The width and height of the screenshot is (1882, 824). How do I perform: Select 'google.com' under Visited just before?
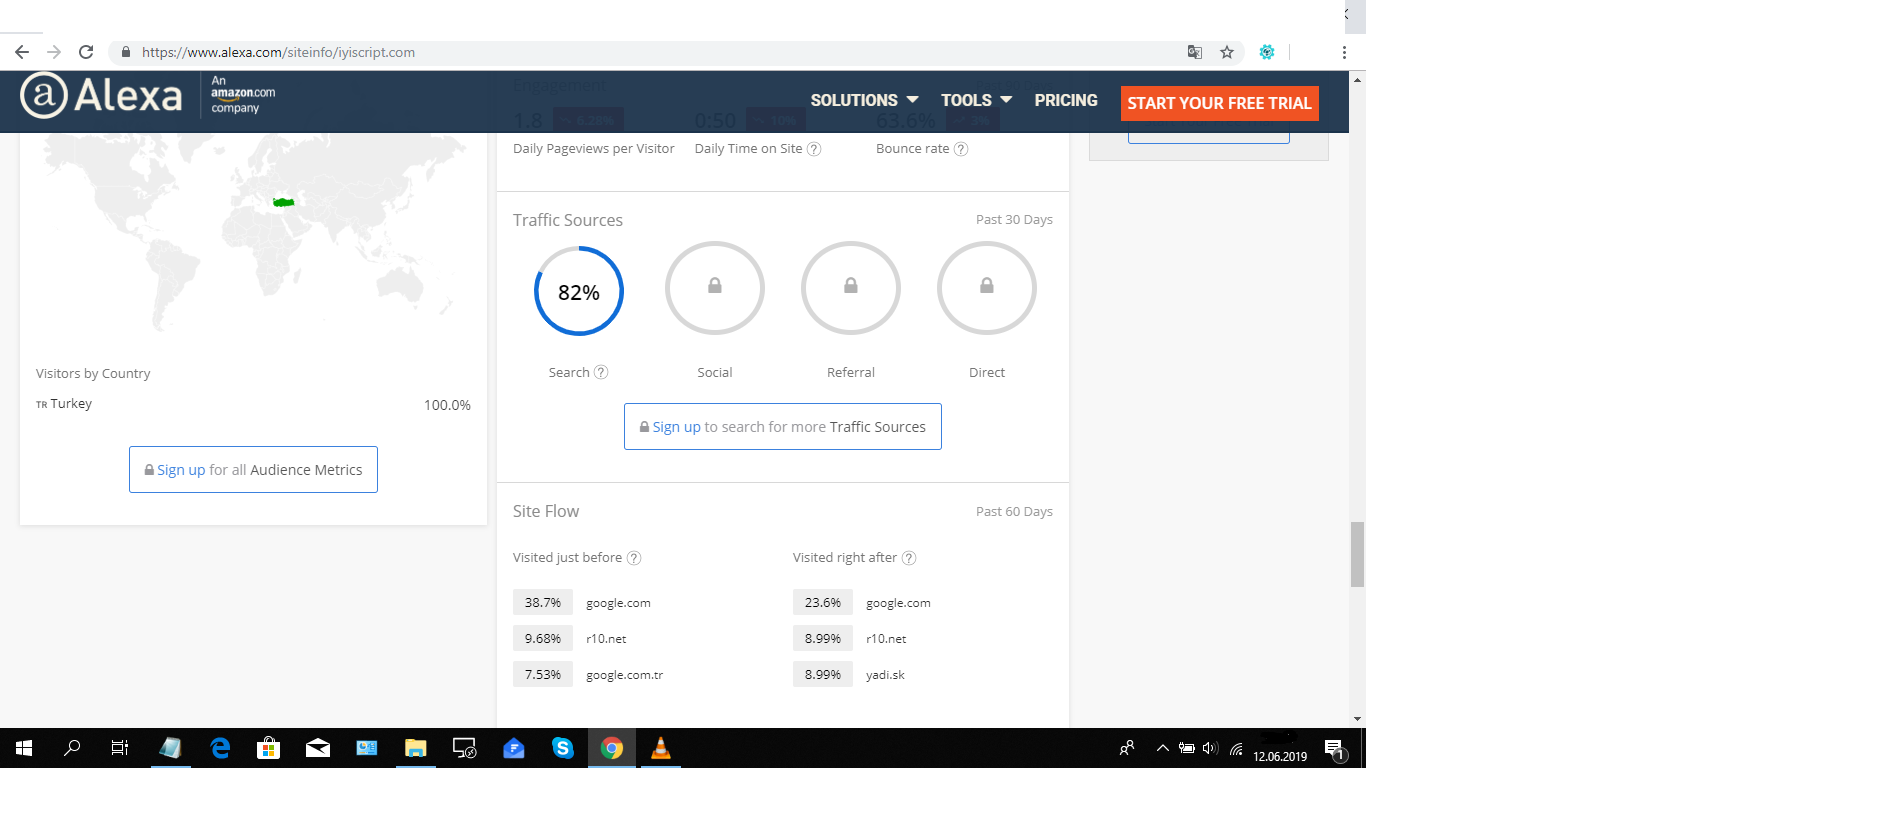point(618,603)
